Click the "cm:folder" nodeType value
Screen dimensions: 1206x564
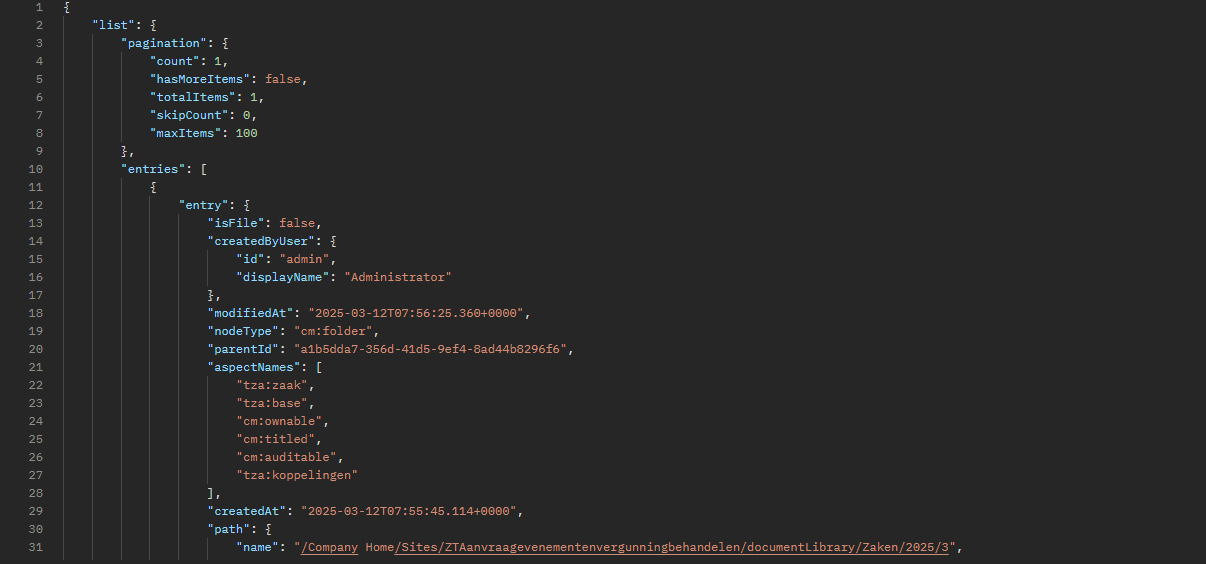coord(334,331)
